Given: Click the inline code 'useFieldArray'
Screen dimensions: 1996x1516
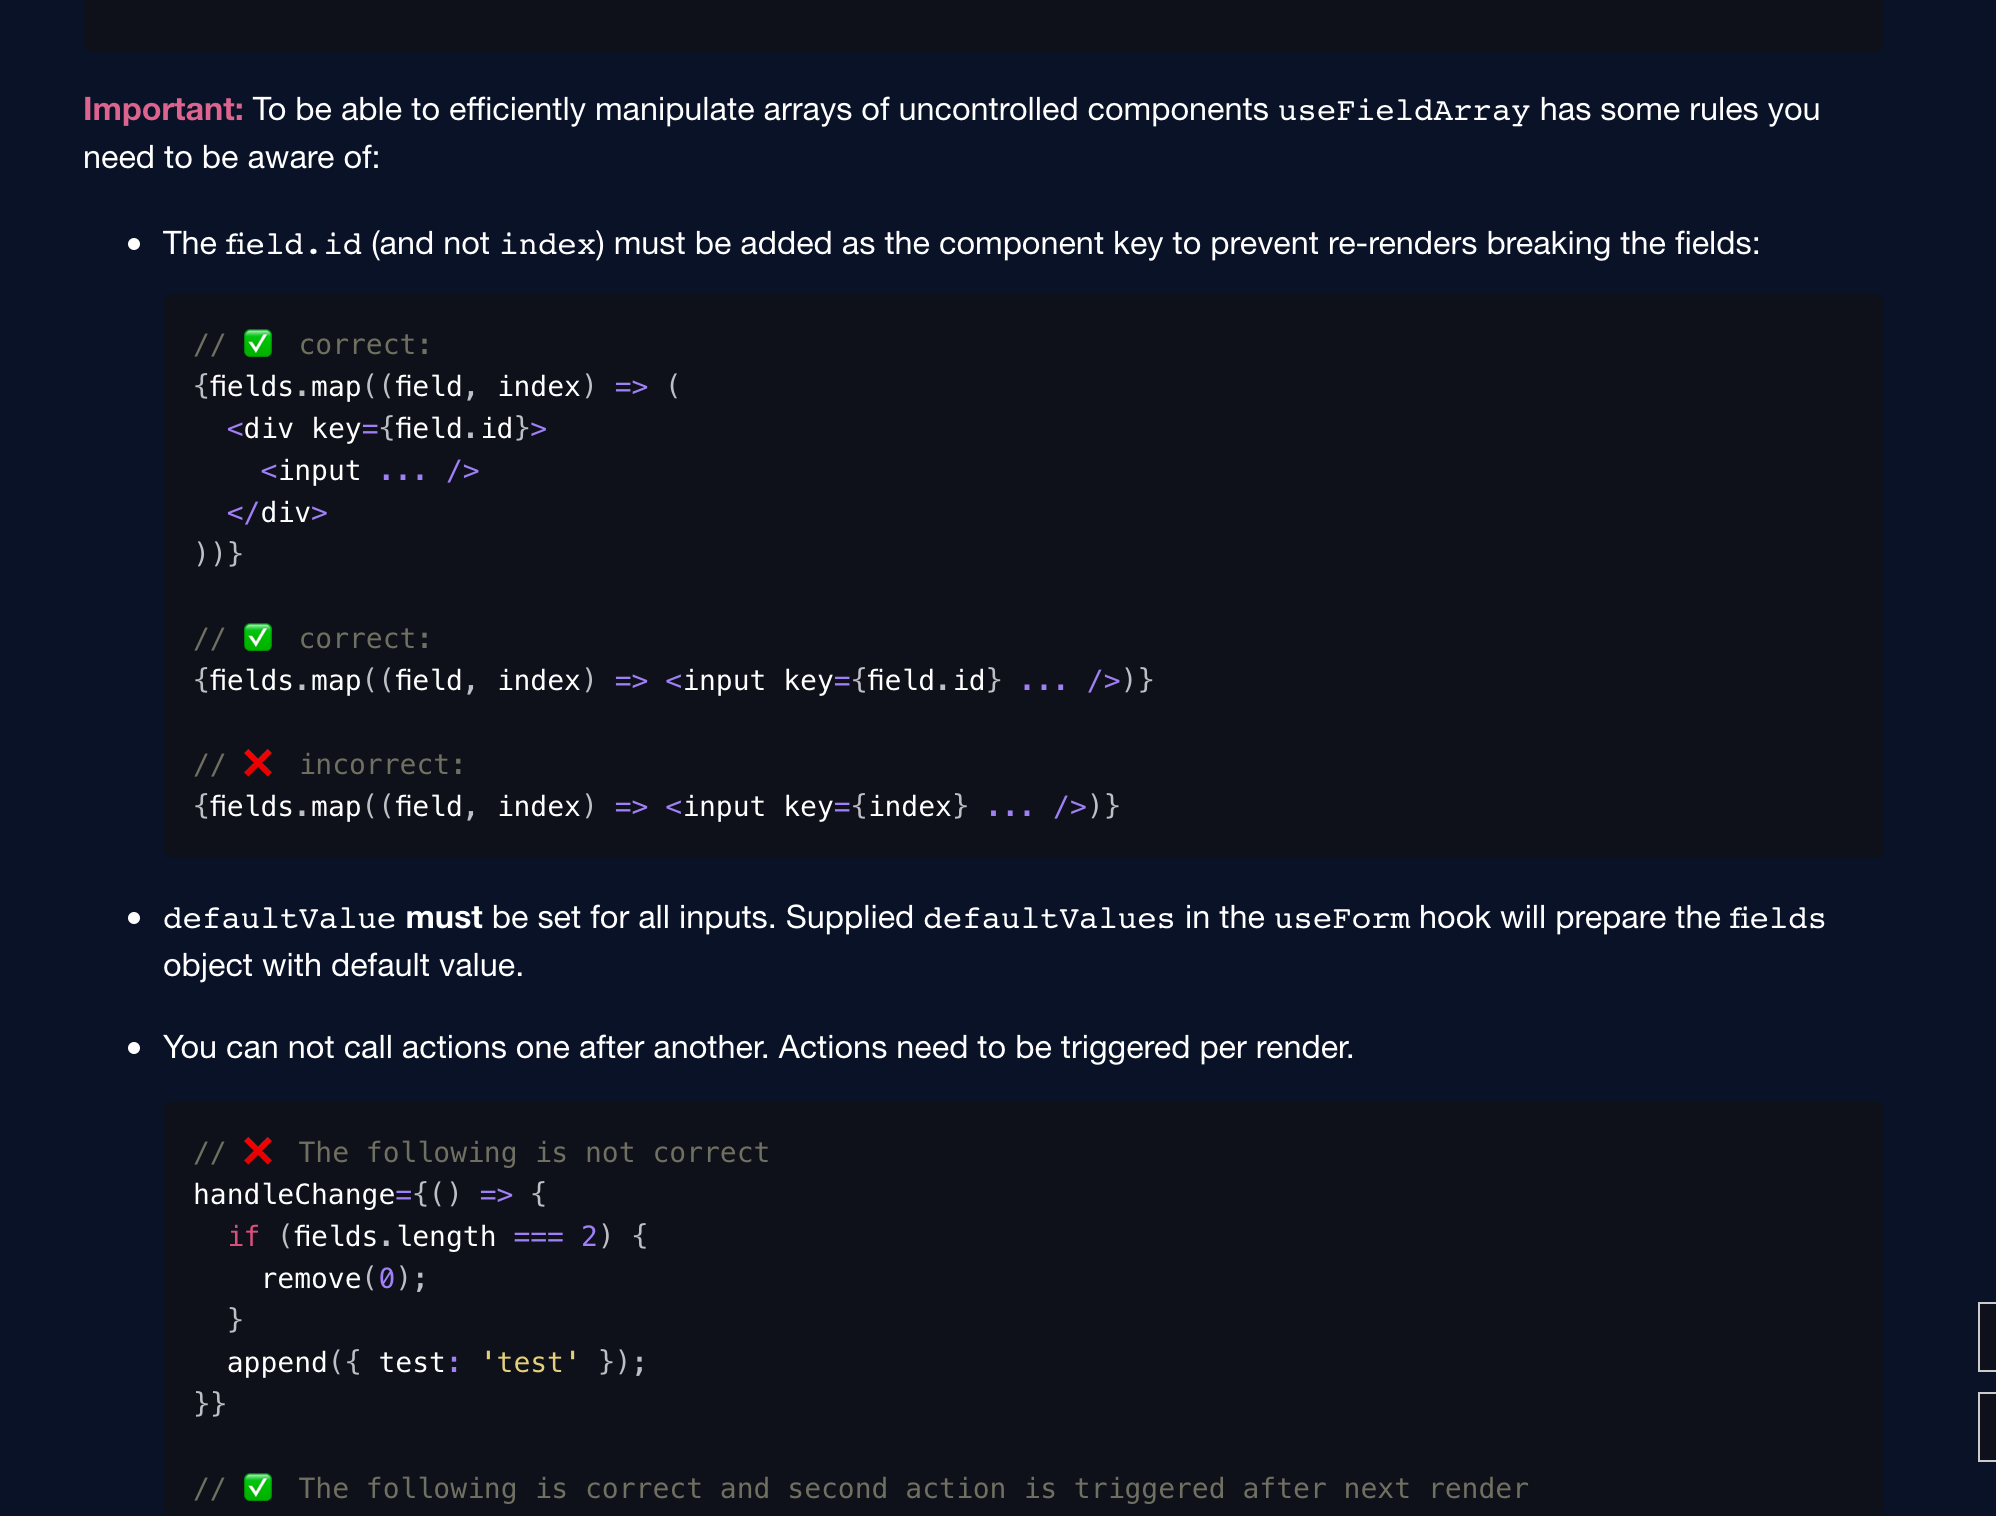Looking at the screenshot, I should [1404, 110].
